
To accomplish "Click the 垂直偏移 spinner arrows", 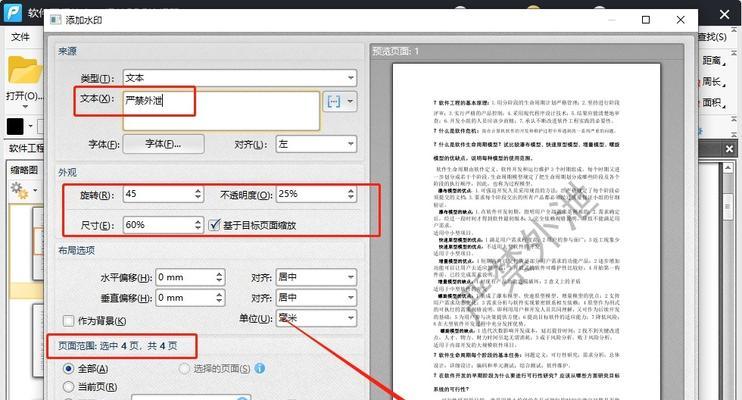I will 219,298.
